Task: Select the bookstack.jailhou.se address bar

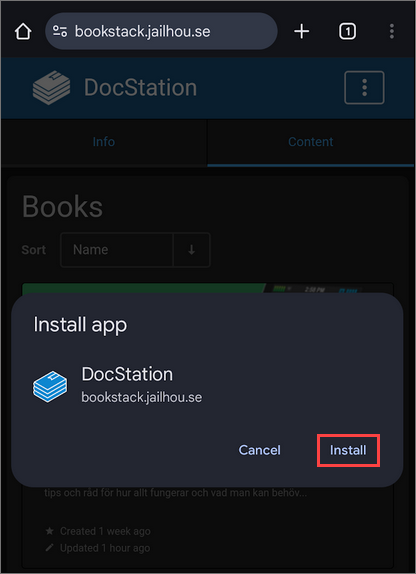Action: 161,31
